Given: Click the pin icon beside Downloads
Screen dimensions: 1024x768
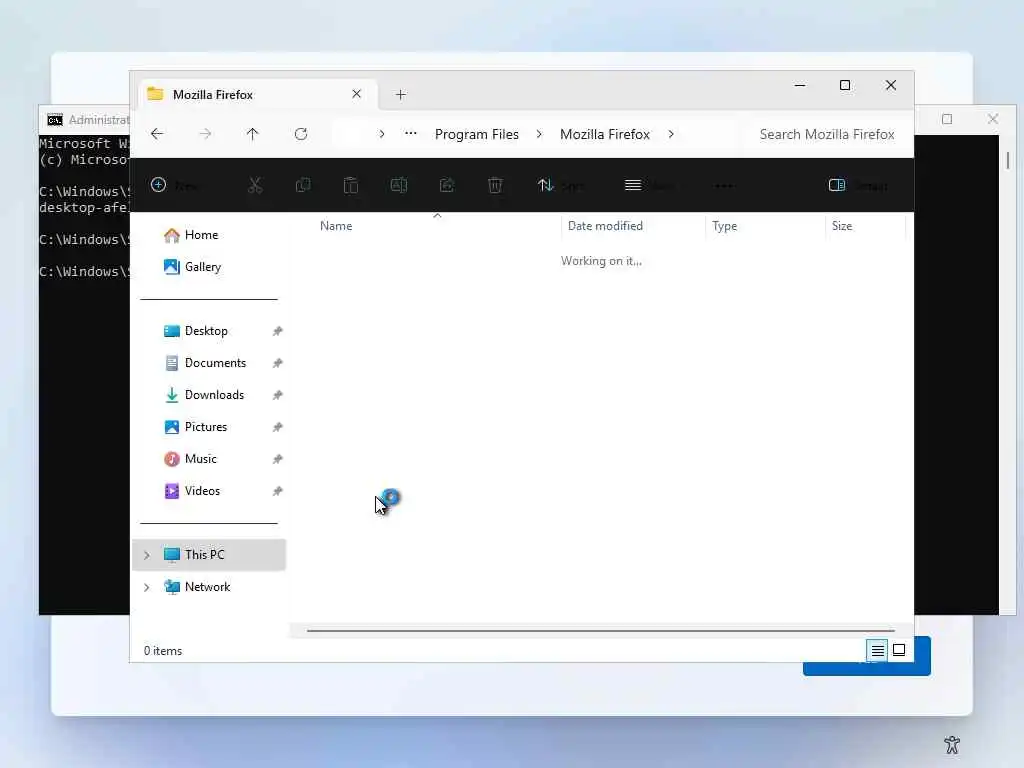Looking at the screenshot, I should pyautogui.click(x=278, y=395).
